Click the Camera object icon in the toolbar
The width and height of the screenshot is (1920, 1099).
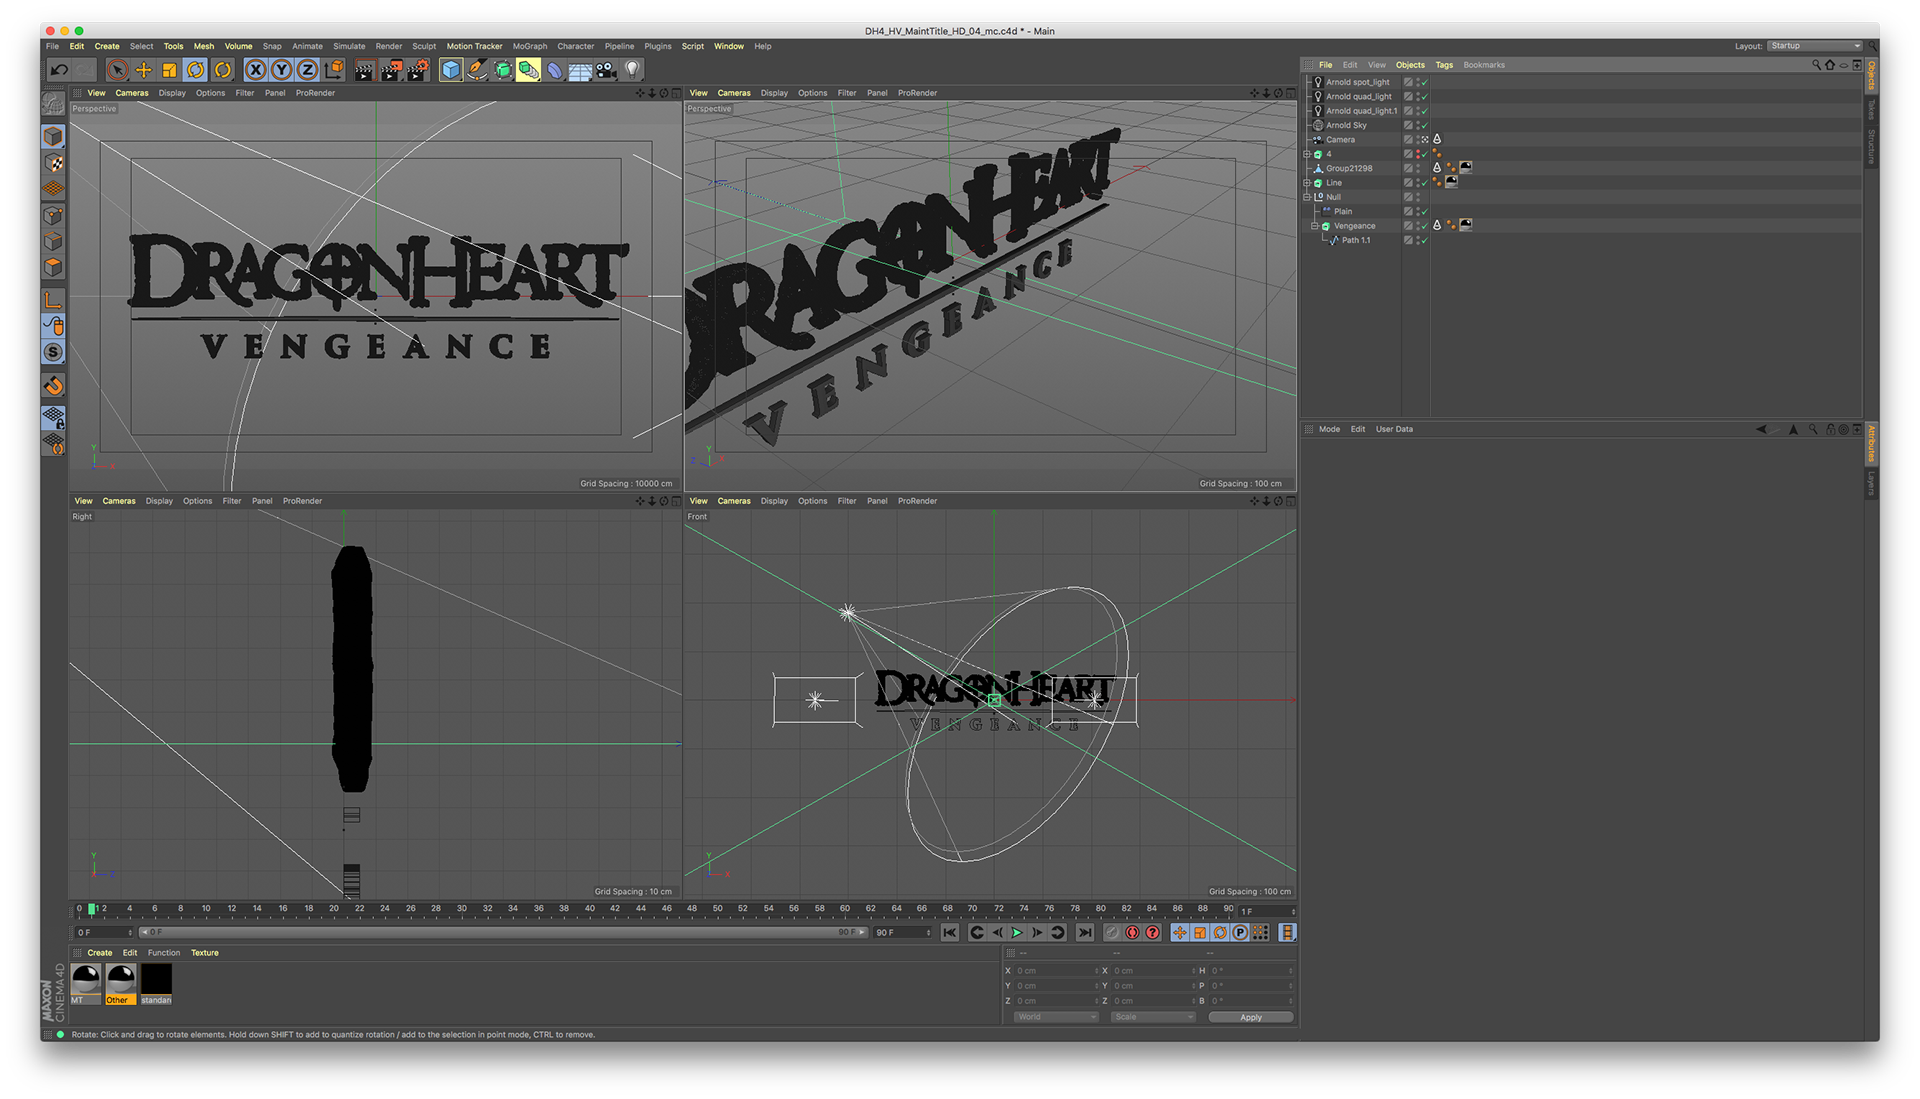606,70
